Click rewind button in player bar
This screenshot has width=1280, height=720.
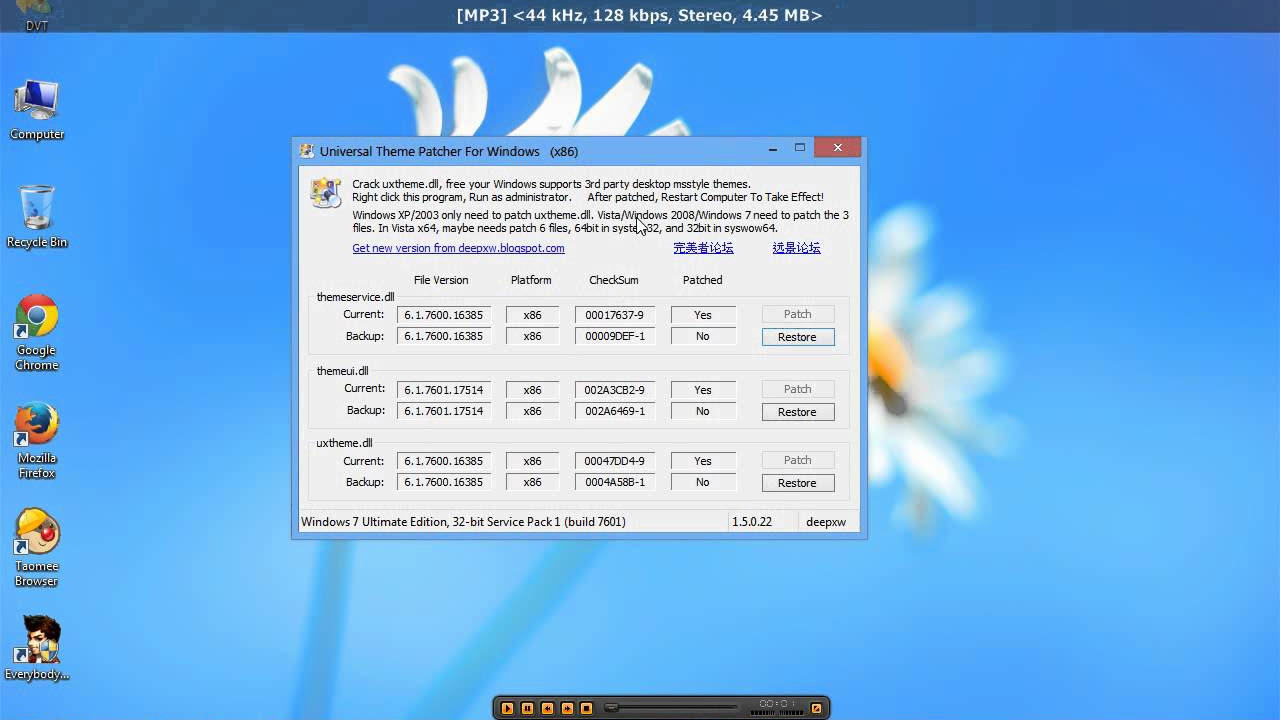point(547,708)
